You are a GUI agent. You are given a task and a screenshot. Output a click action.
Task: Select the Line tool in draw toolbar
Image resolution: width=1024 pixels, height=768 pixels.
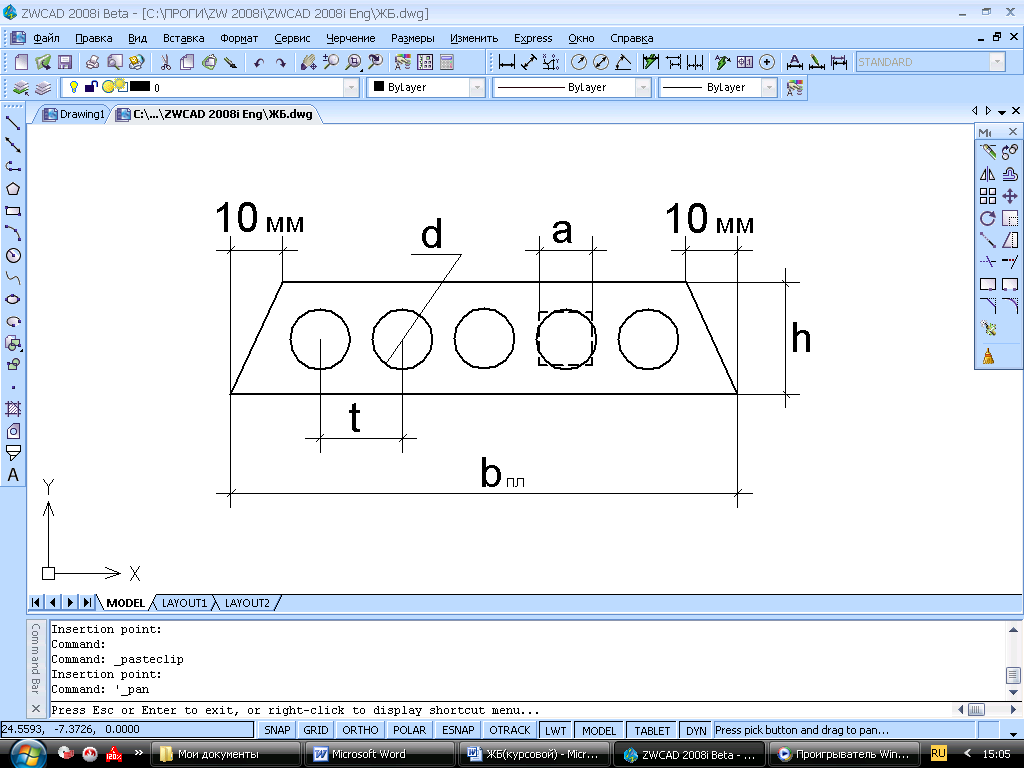pos(12,123)
